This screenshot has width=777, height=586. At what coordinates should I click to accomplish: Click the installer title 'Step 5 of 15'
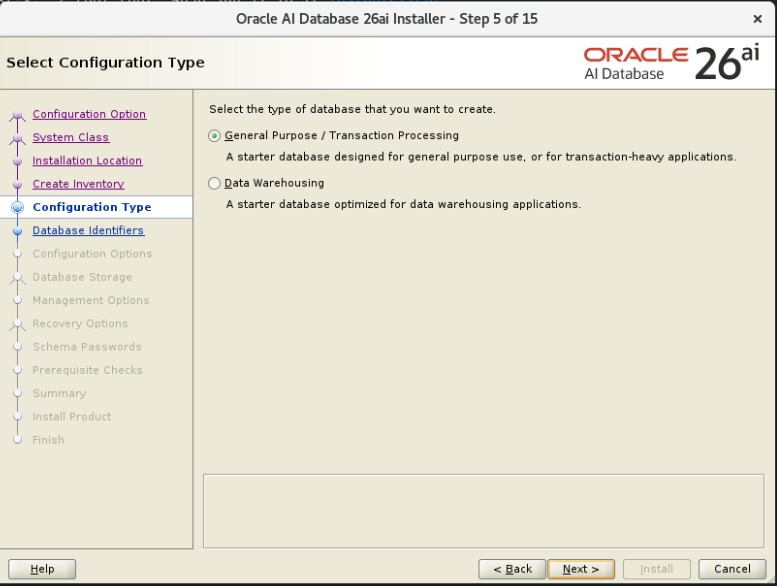tap(499, 19)
